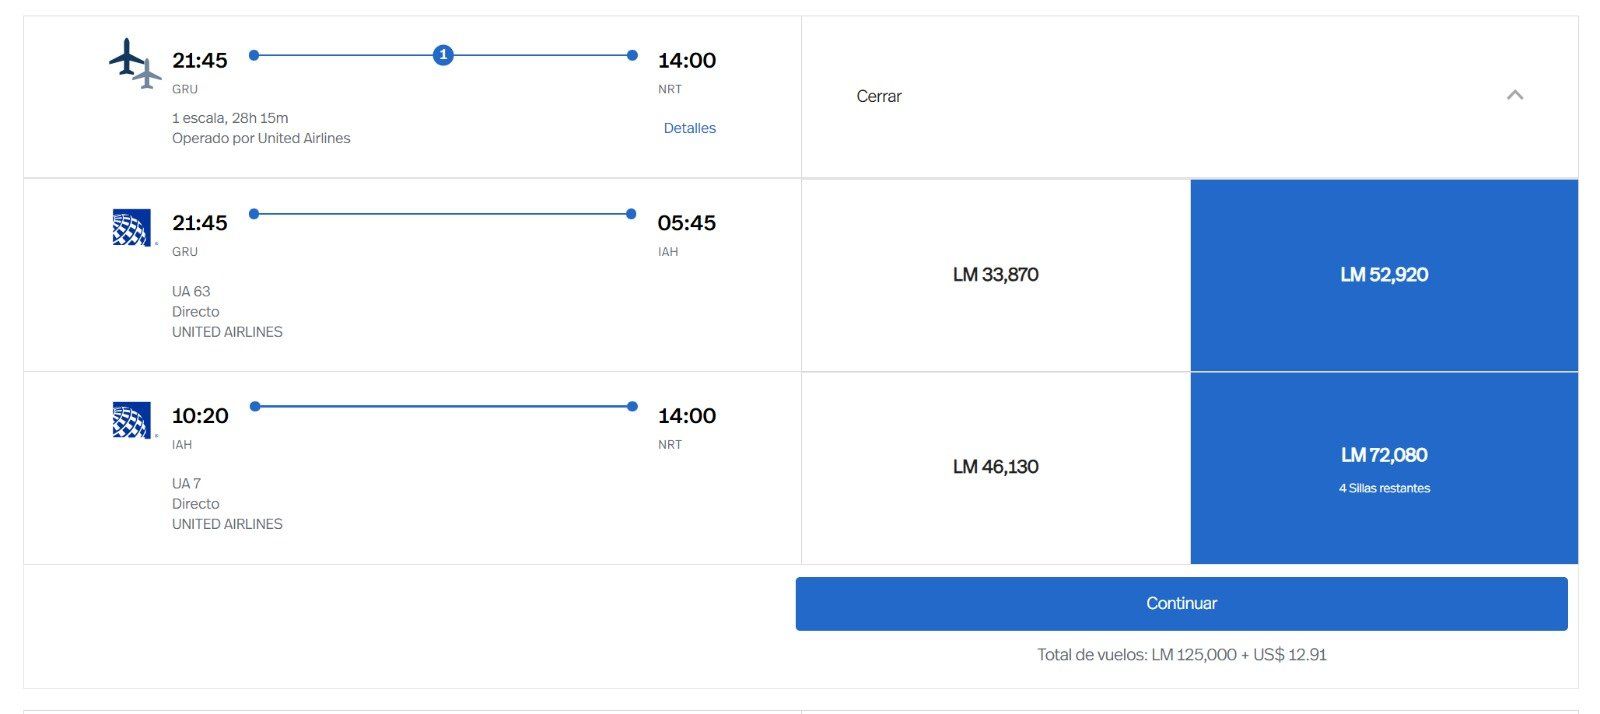Click the Total de vuelos summary text
Screen dimensions: 1600x714
tap(1181, 654)
